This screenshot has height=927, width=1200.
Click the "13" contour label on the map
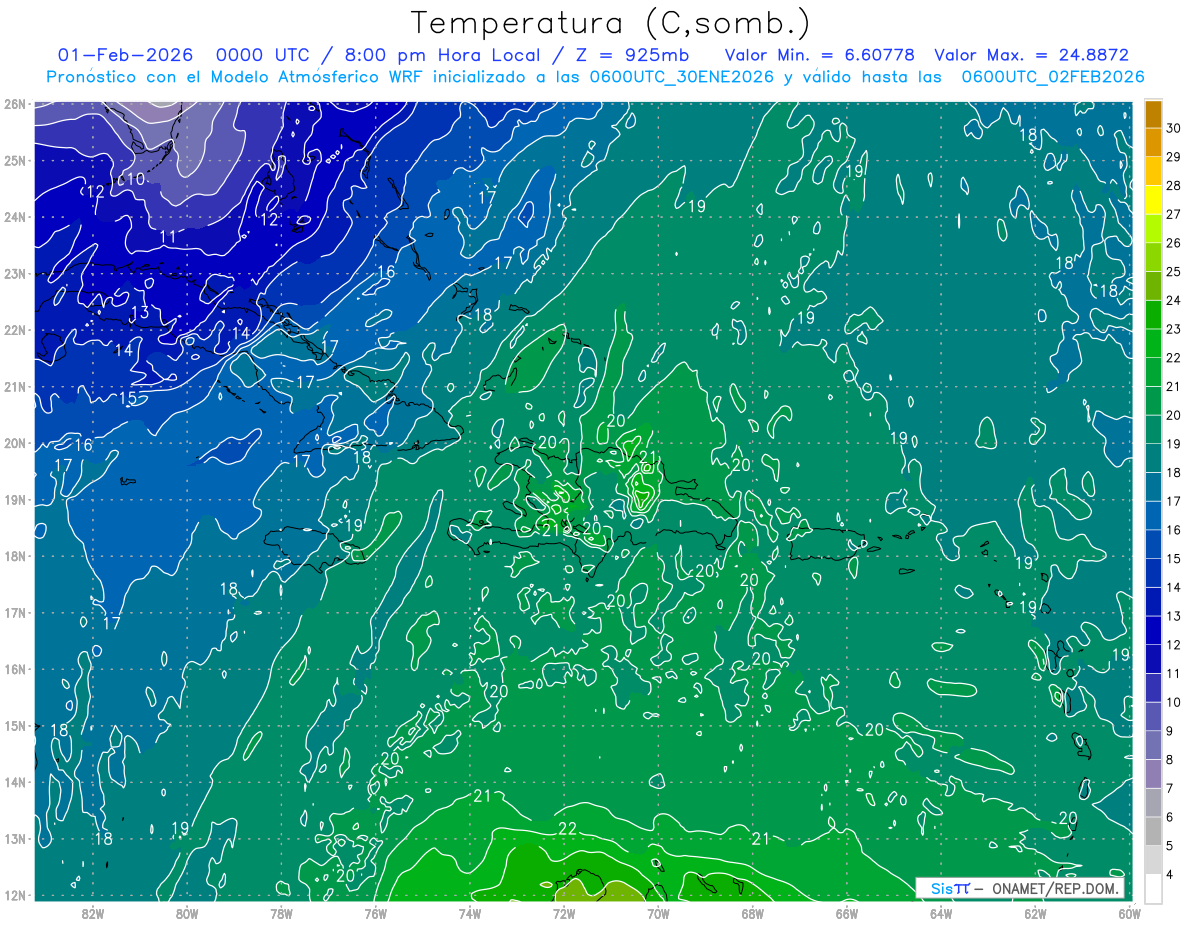click(x=140, y=312)
